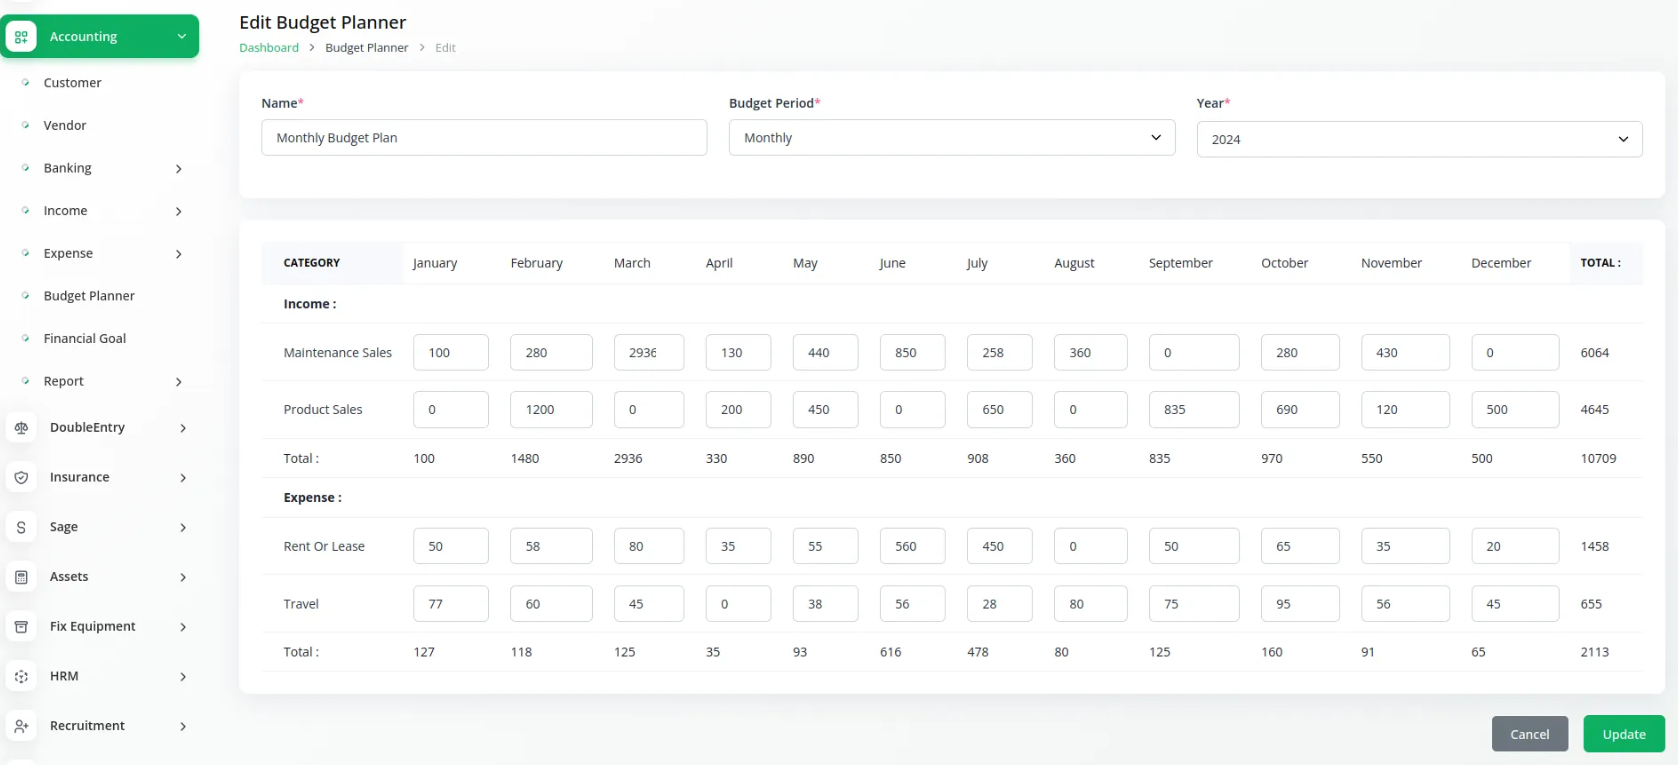This screenshot has height=765, width=1678.
Task: Expand the Expense submenu arrow
Action: pos(179,254)
